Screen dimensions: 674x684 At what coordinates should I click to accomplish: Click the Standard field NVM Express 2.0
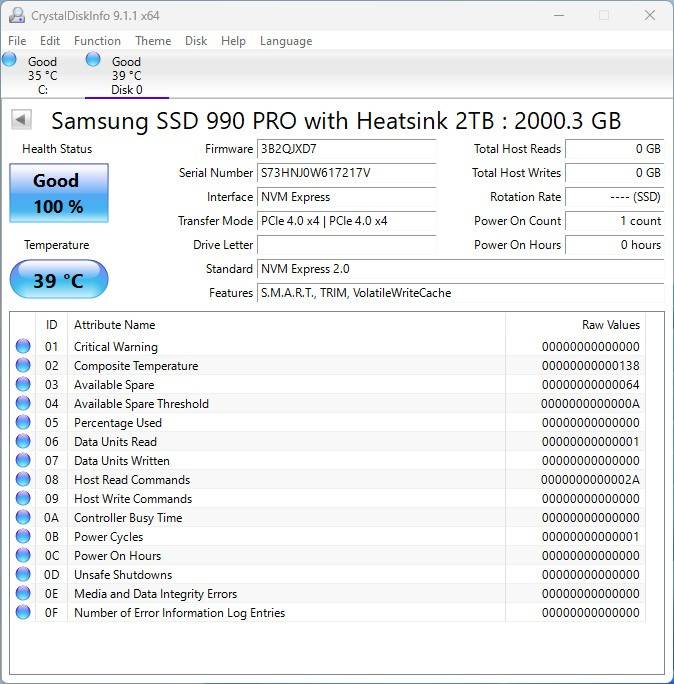461,269
